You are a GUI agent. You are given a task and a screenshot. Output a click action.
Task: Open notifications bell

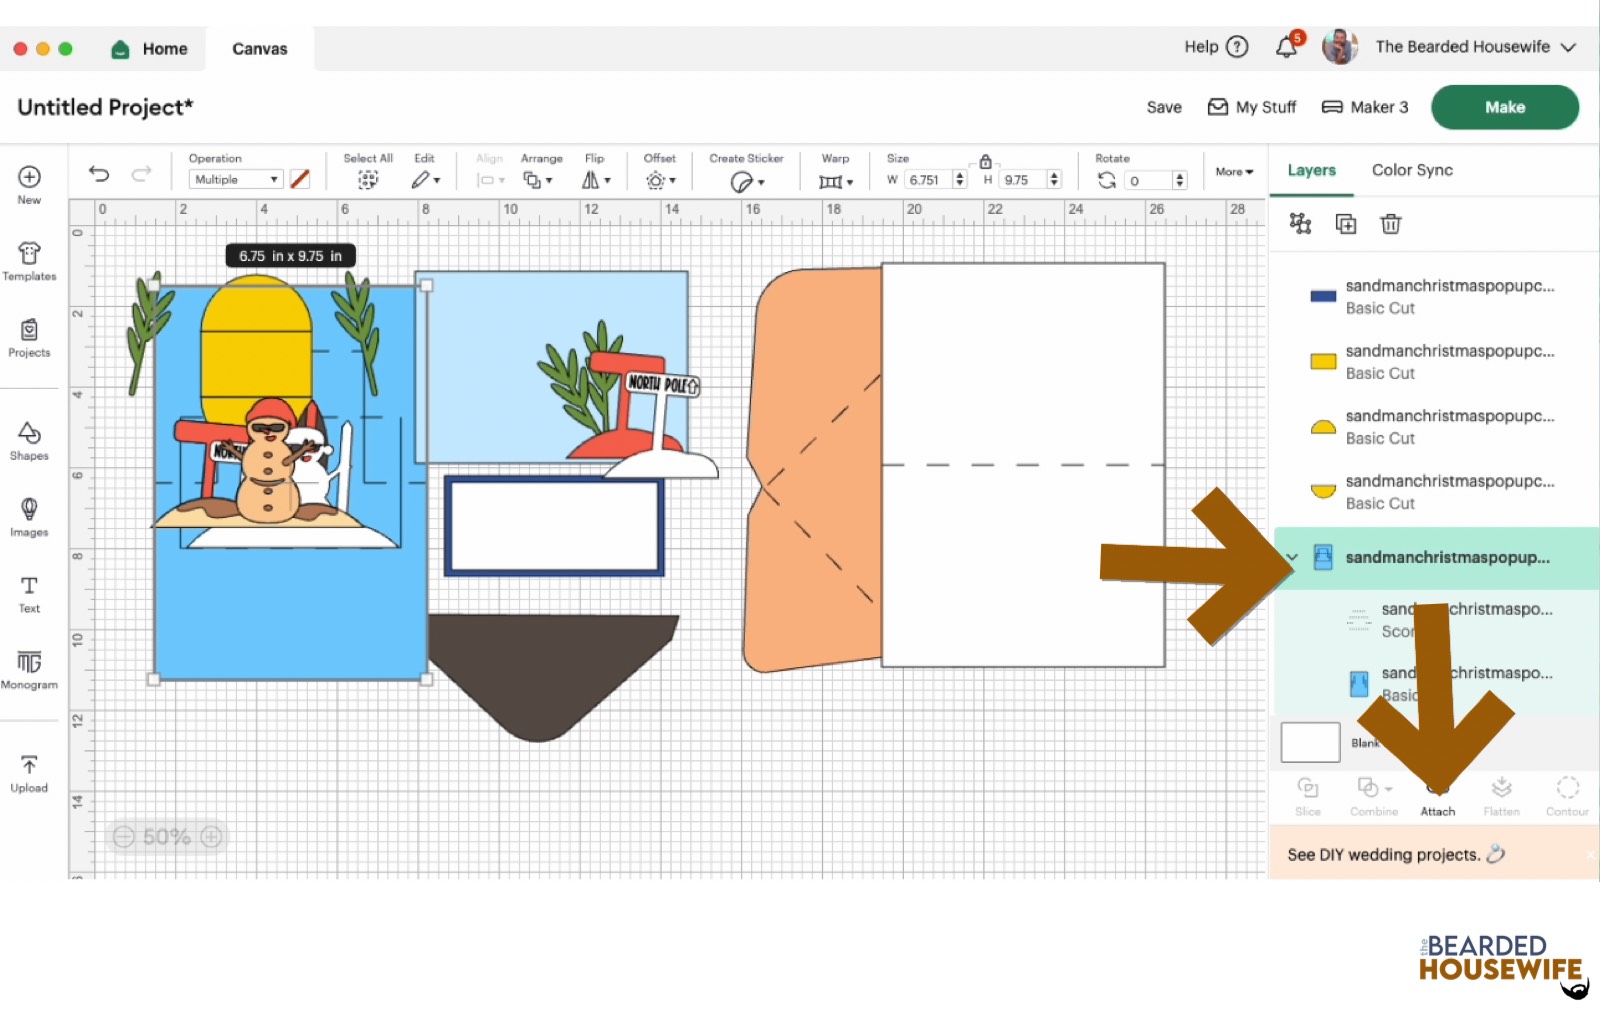coord(1287,47)
